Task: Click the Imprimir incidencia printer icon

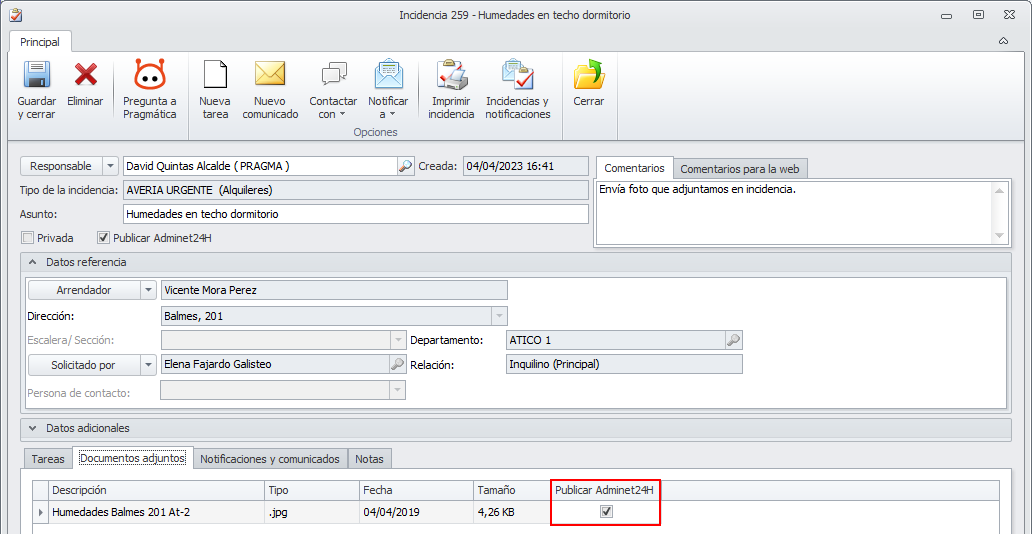Action: (x=452, y=74)
